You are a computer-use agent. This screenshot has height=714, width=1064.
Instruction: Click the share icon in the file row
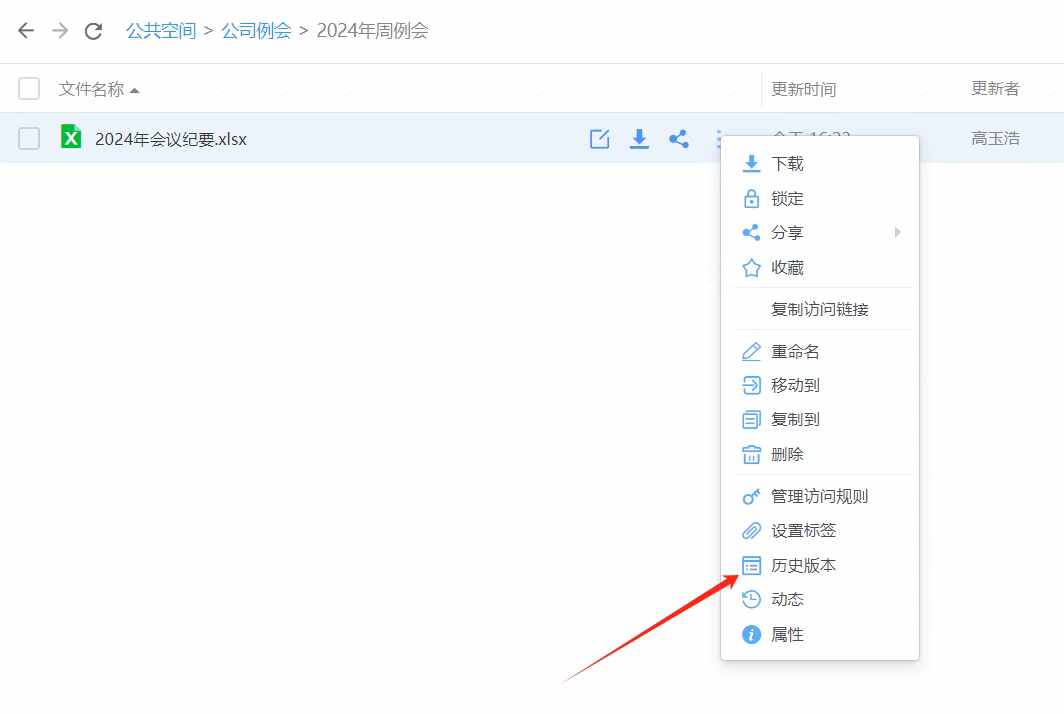[679, 139]
